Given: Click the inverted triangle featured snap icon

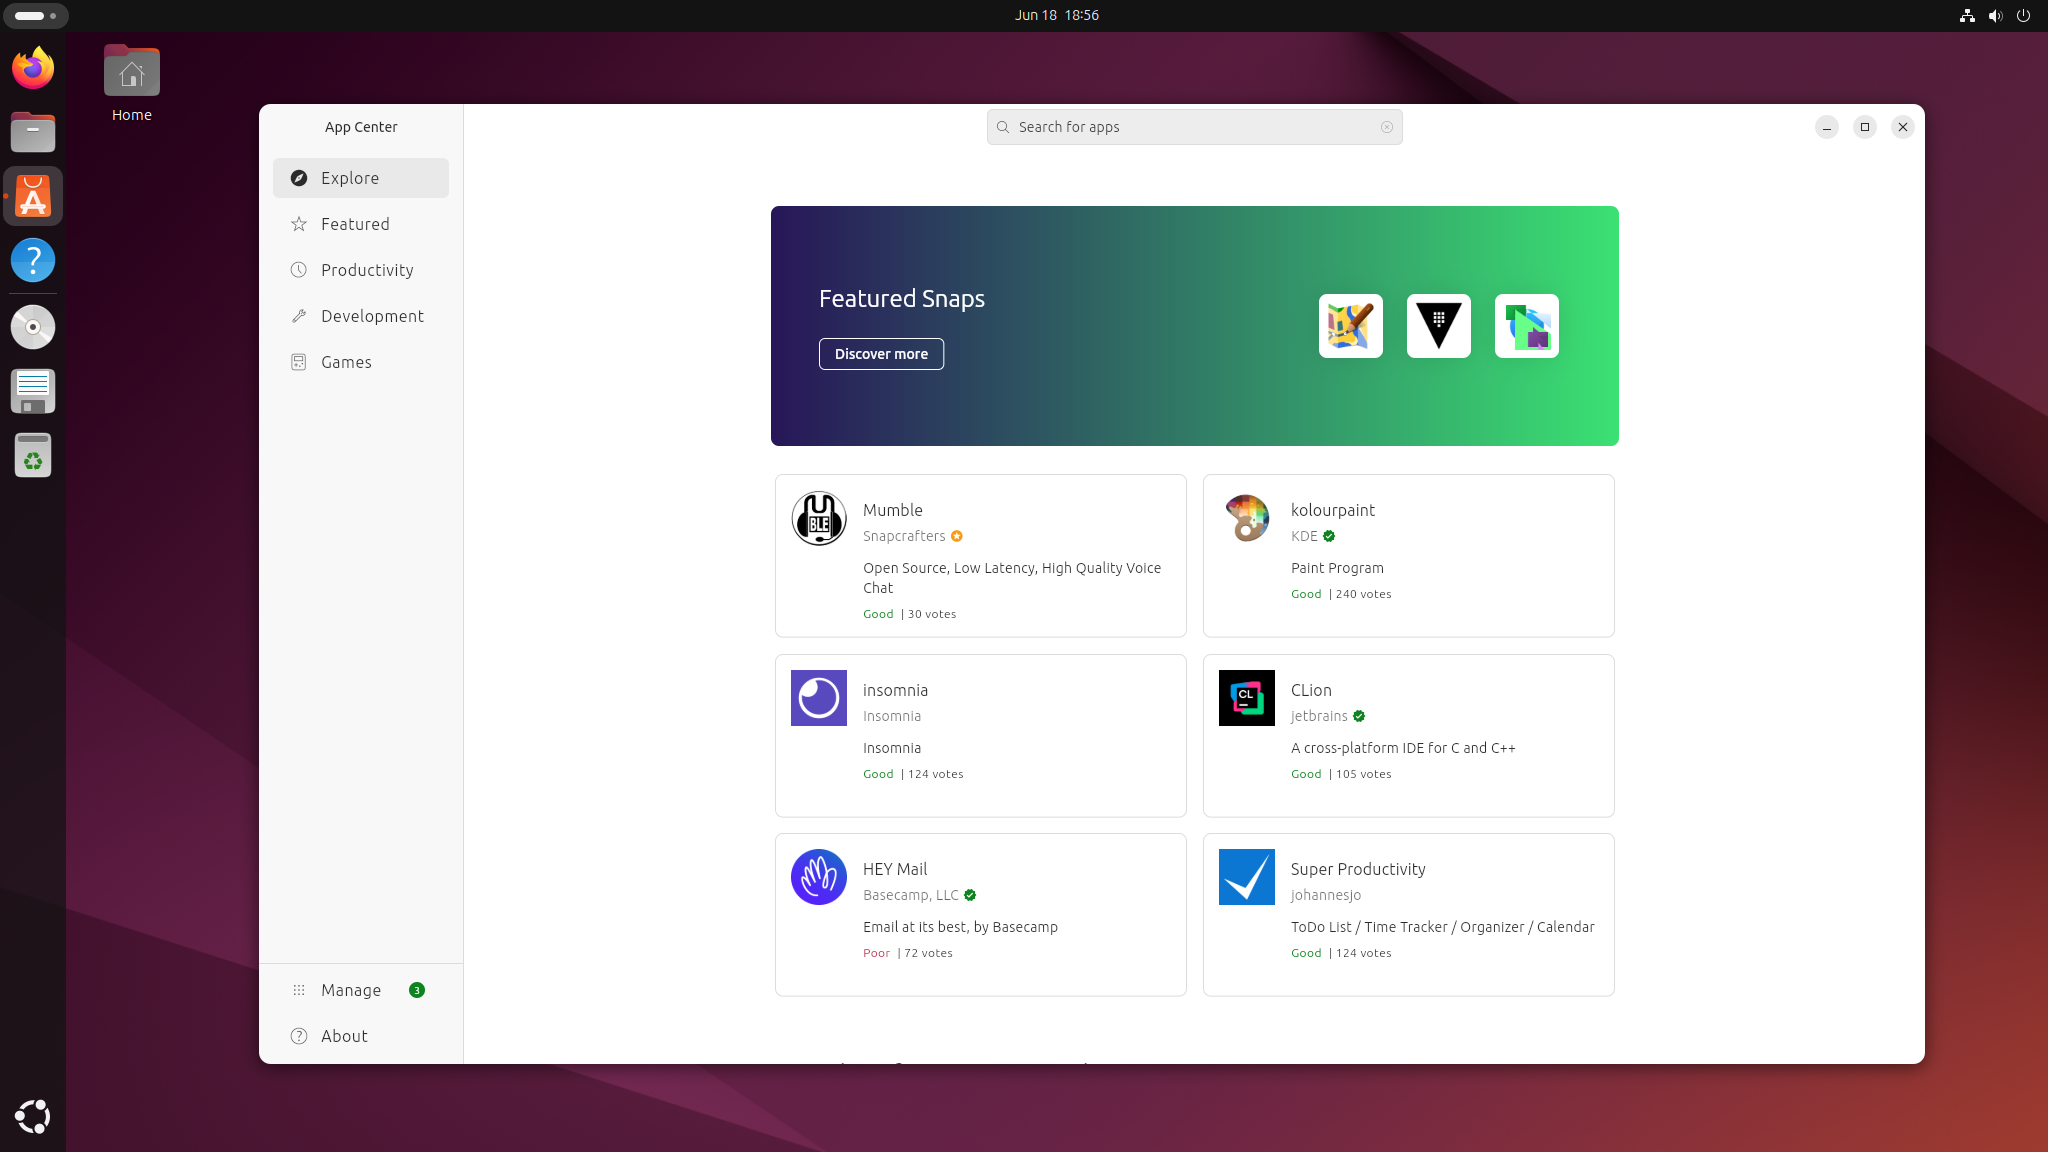Looking at the screenshot, I should coord(1438,325).
